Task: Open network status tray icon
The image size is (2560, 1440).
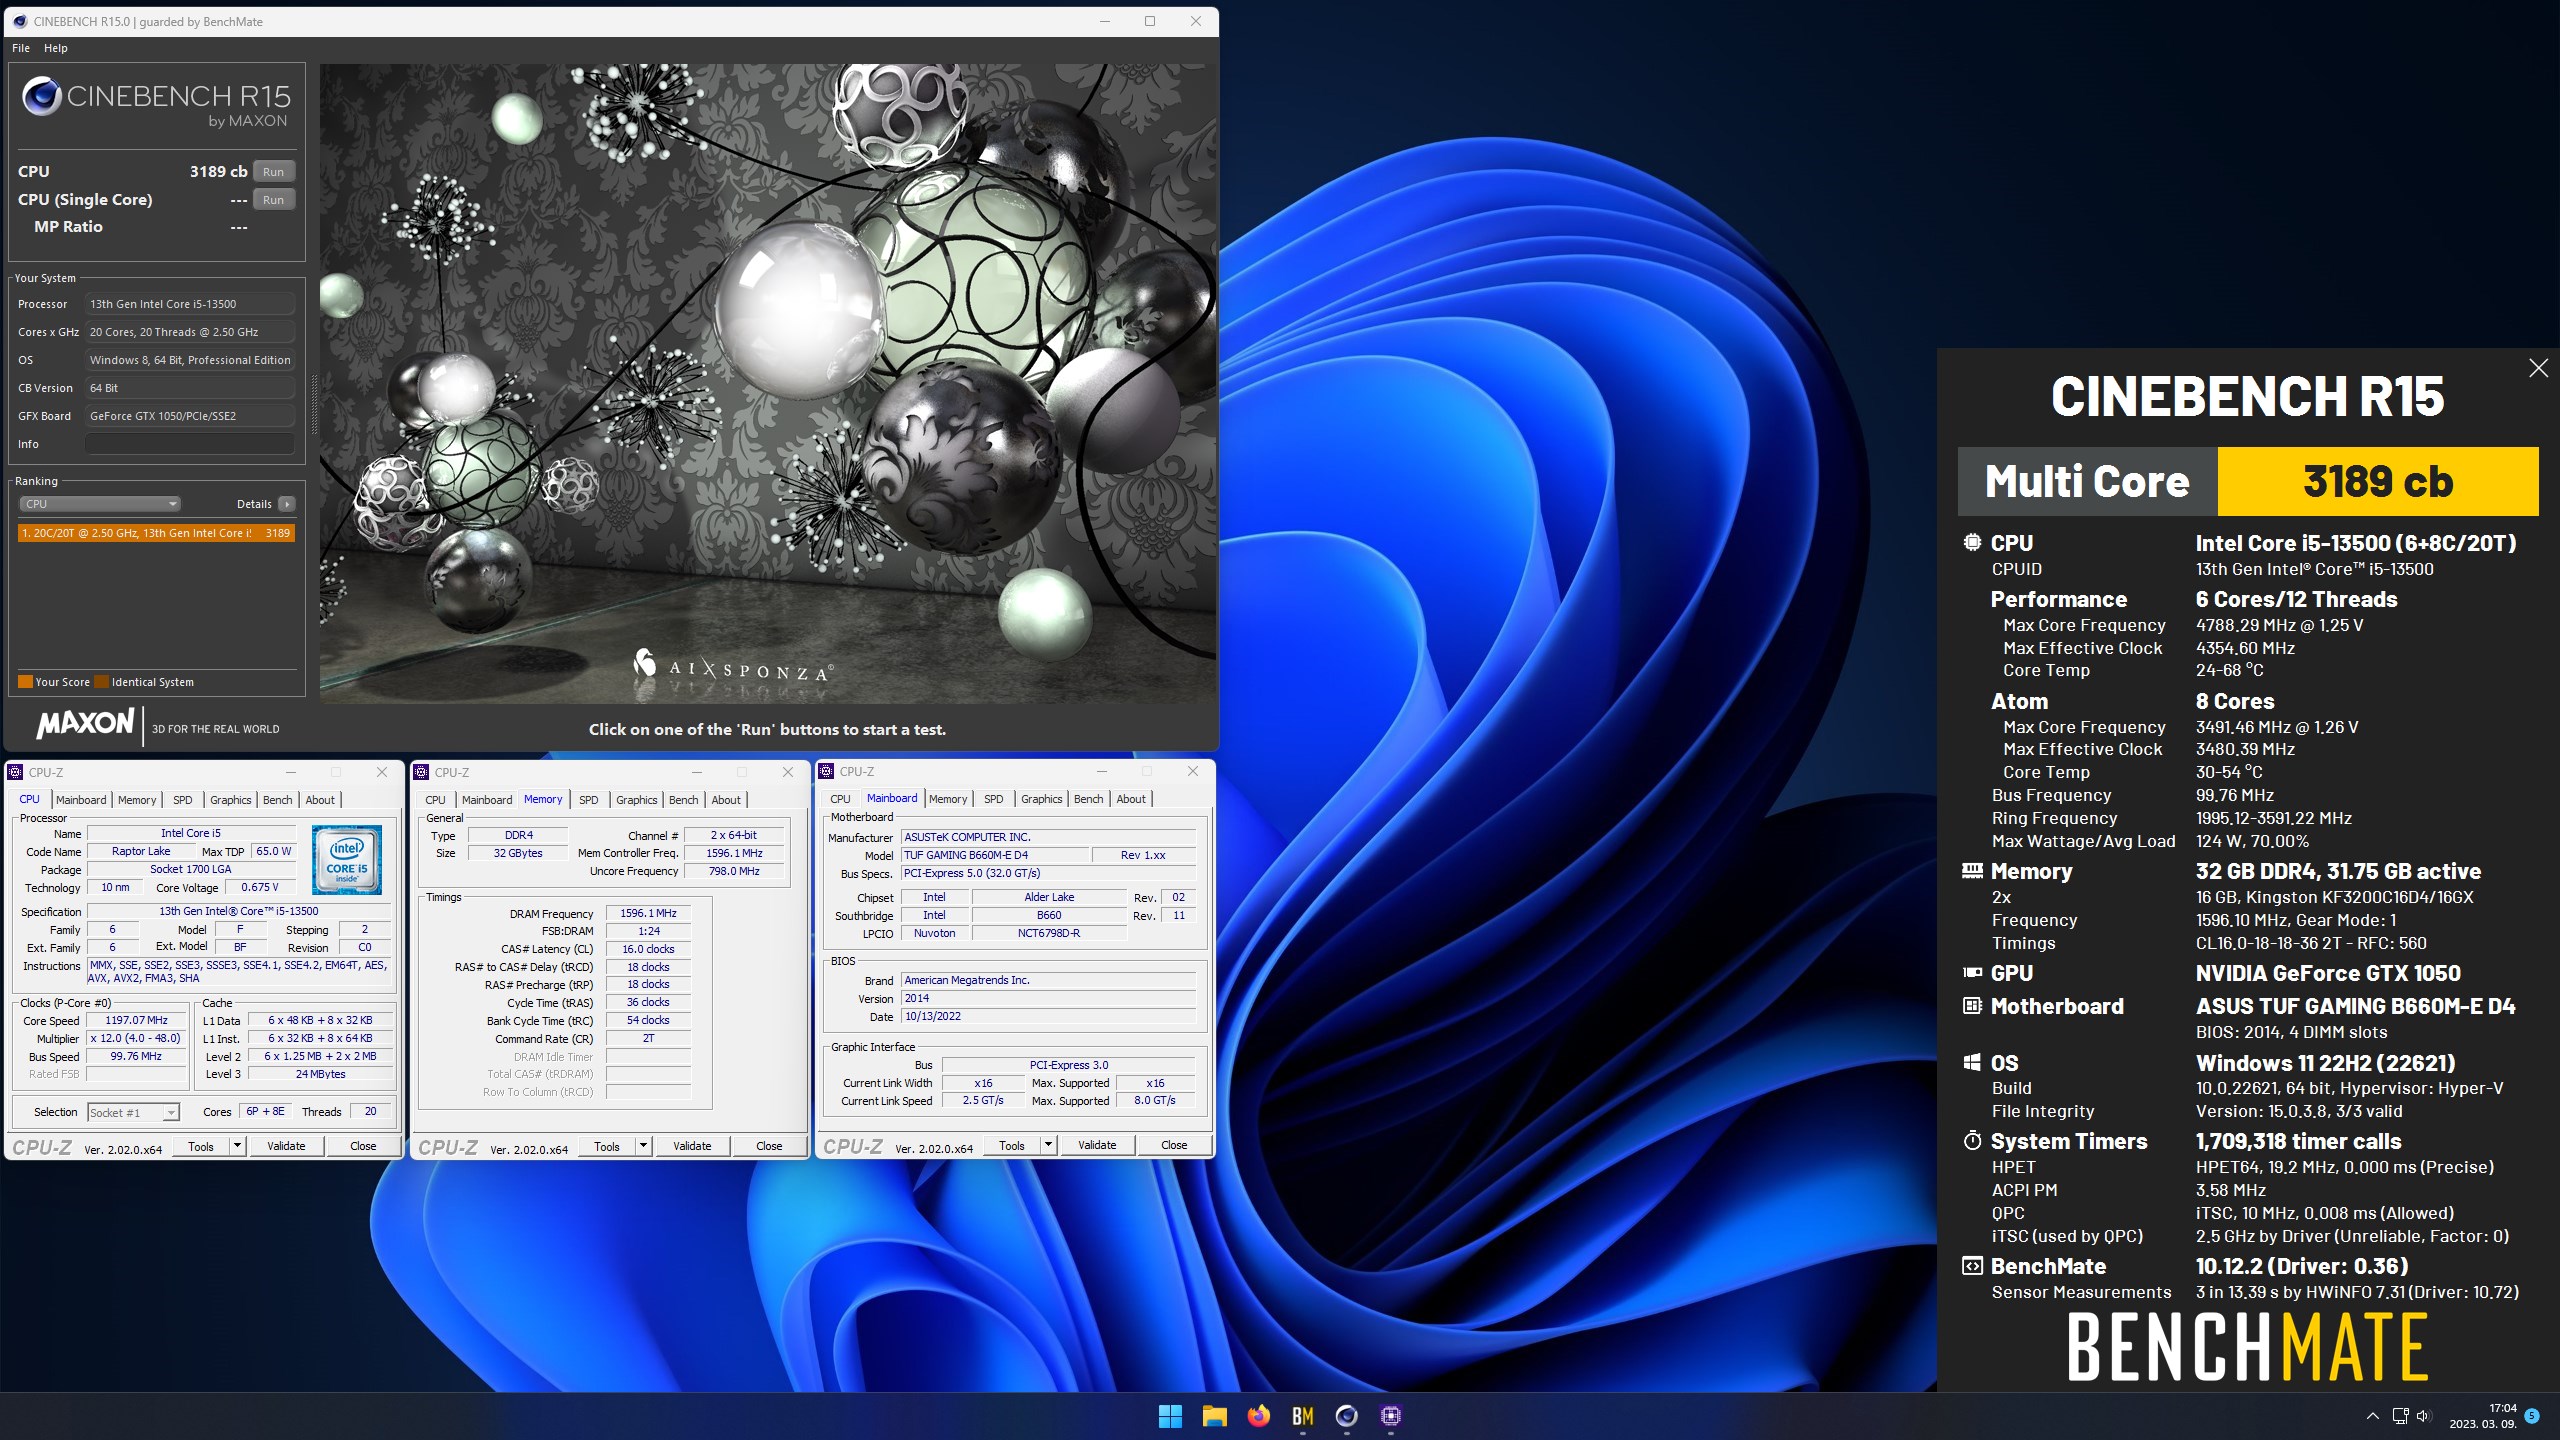Action: point(2400,1415)
